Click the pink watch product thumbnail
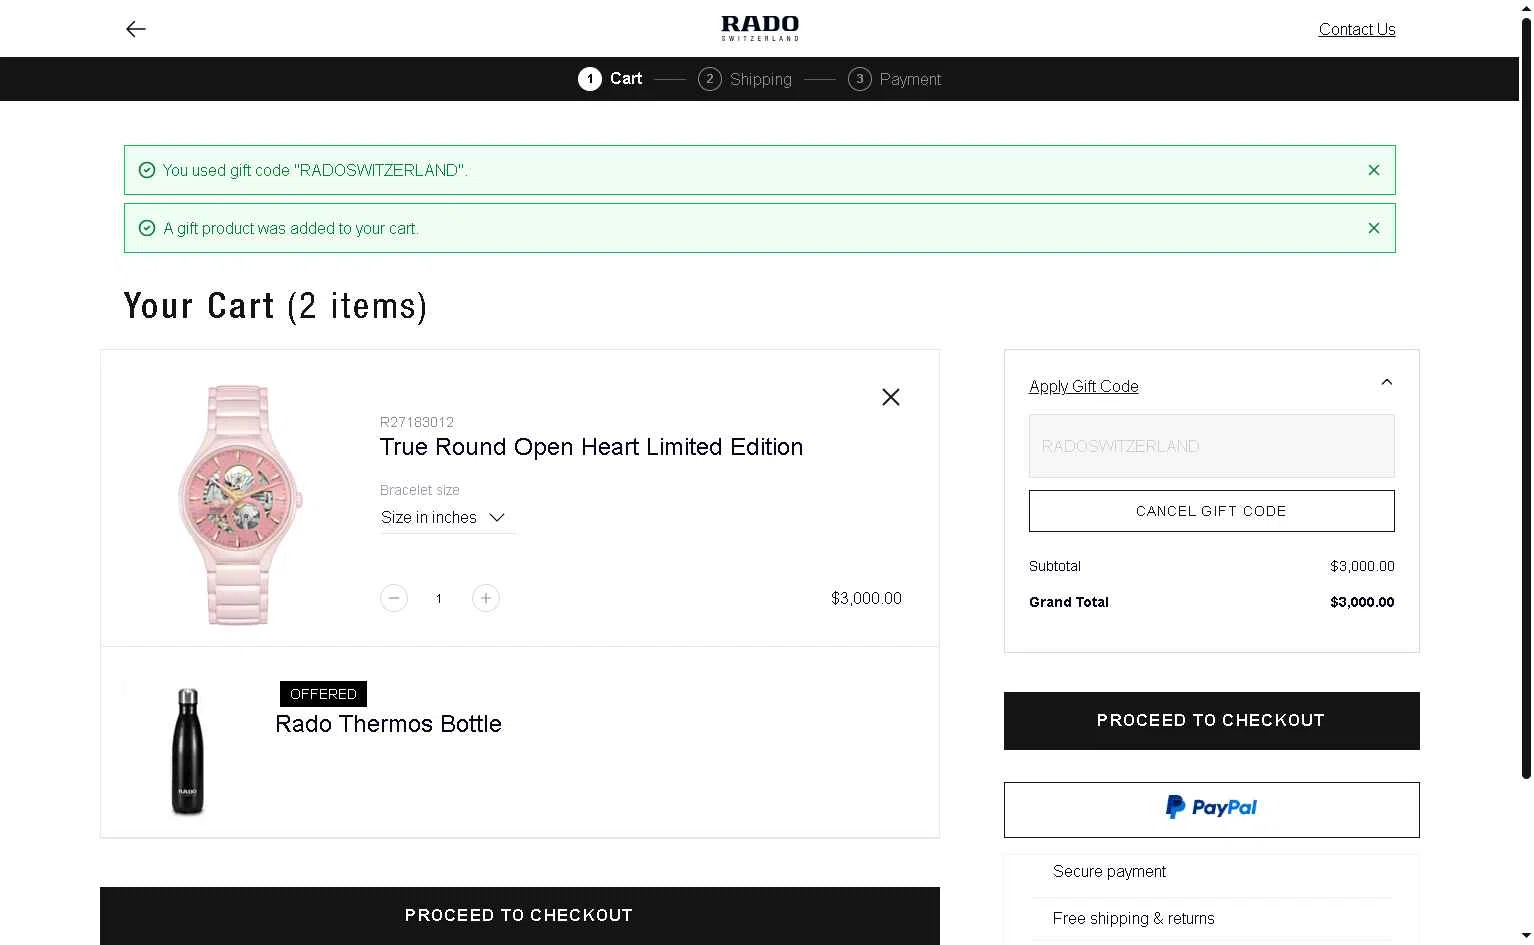Screen dimensions: 1534x945 point(238,504)
